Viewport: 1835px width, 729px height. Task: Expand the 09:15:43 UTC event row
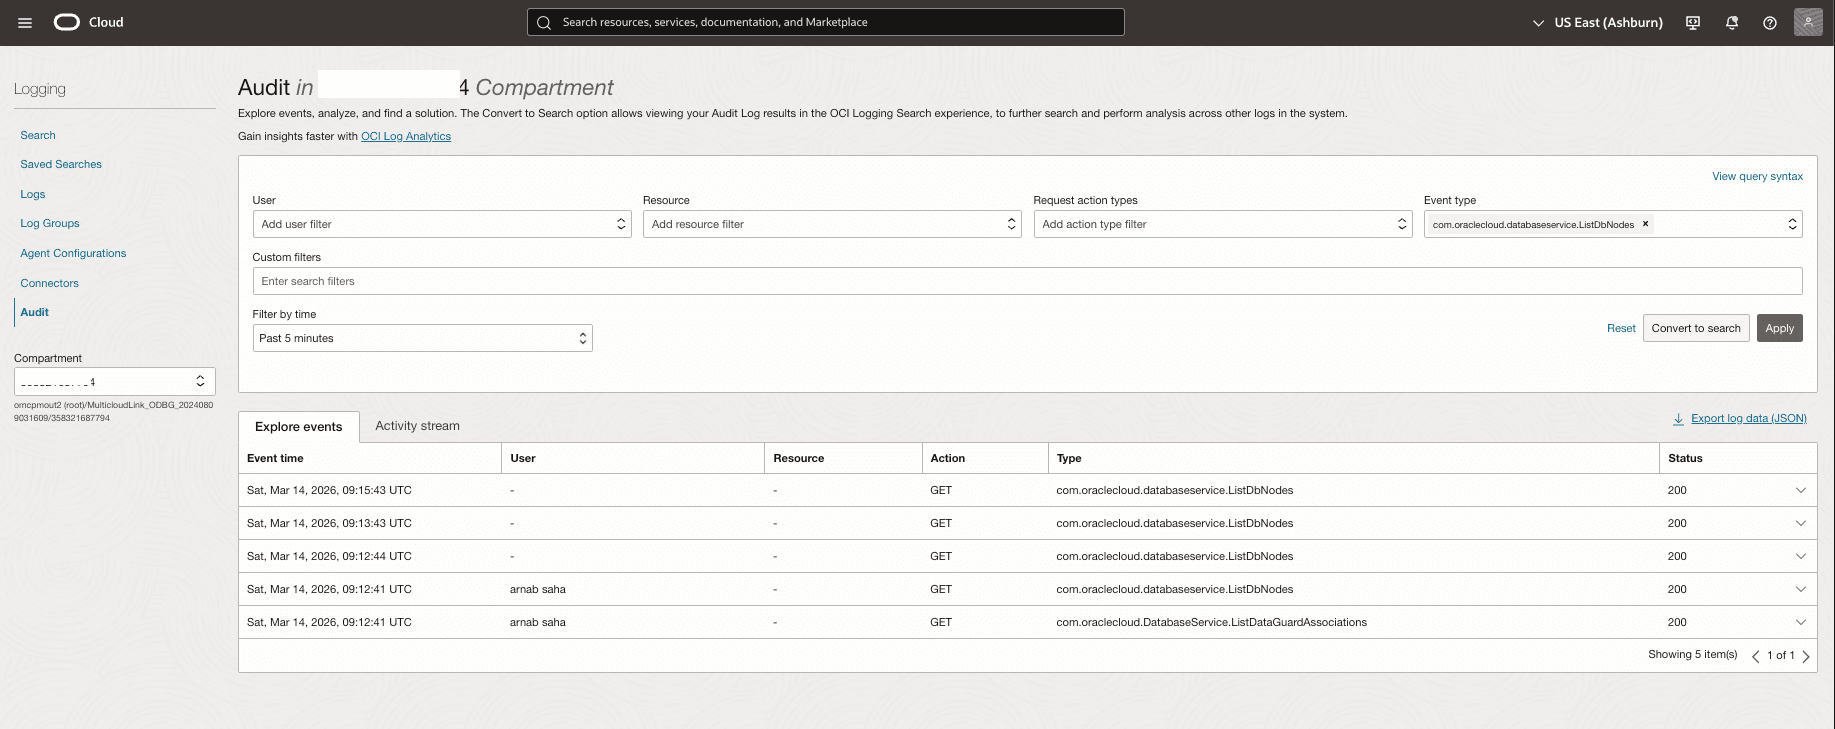(x=1801, y=490)
